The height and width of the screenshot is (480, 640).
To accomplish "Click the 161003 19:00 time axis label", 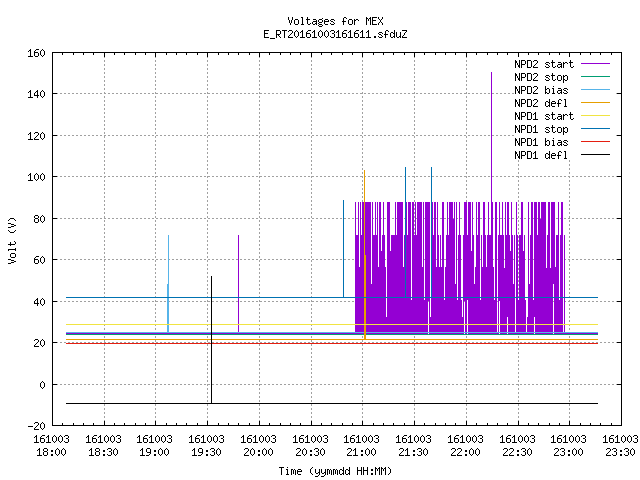I will pos(154,446).
